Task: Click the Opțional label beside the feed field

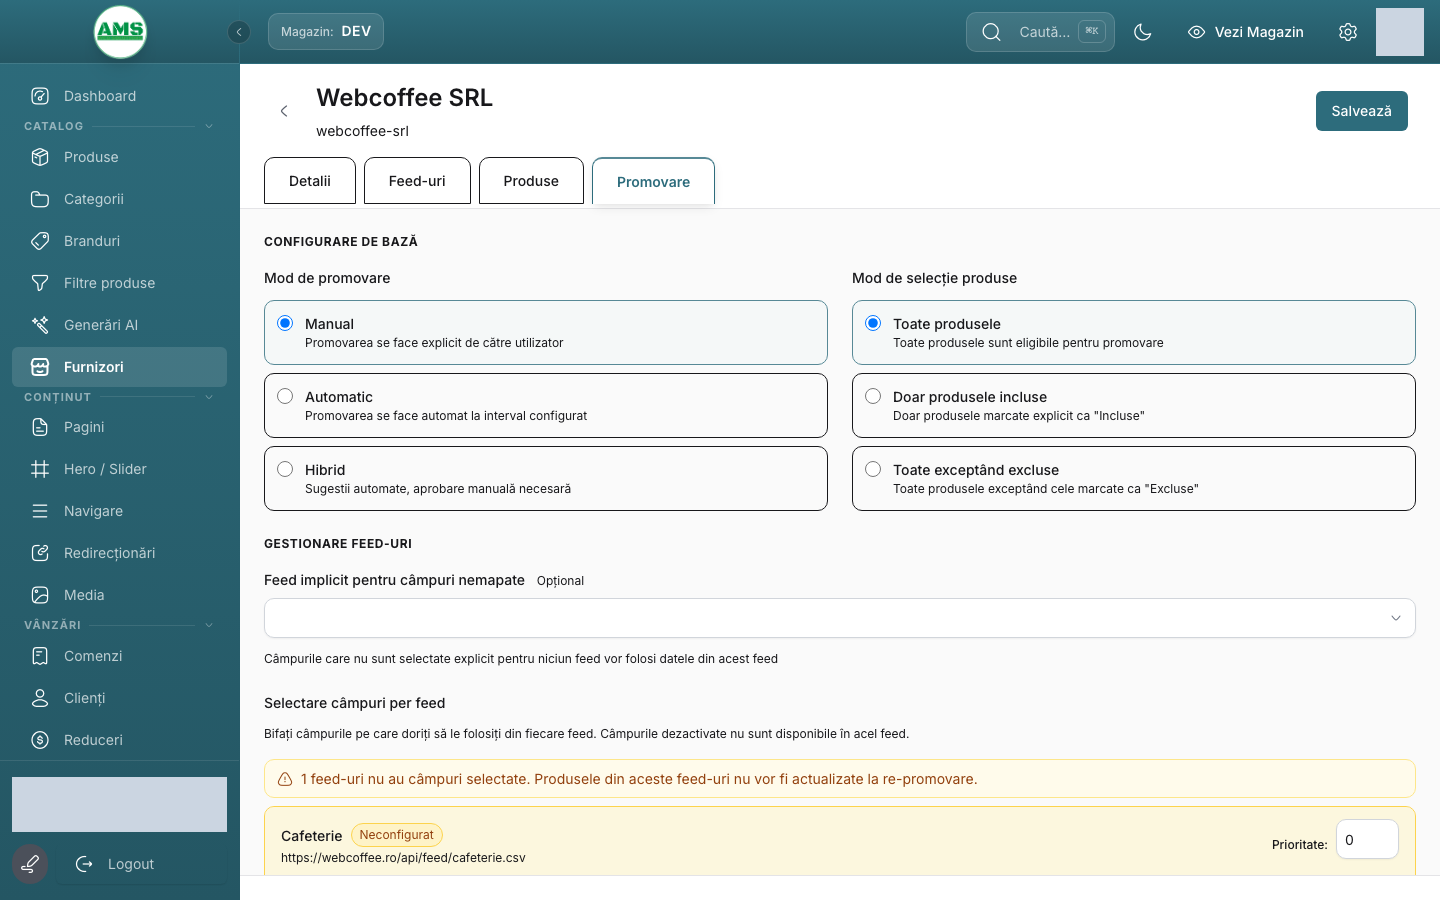Action: 560,581
